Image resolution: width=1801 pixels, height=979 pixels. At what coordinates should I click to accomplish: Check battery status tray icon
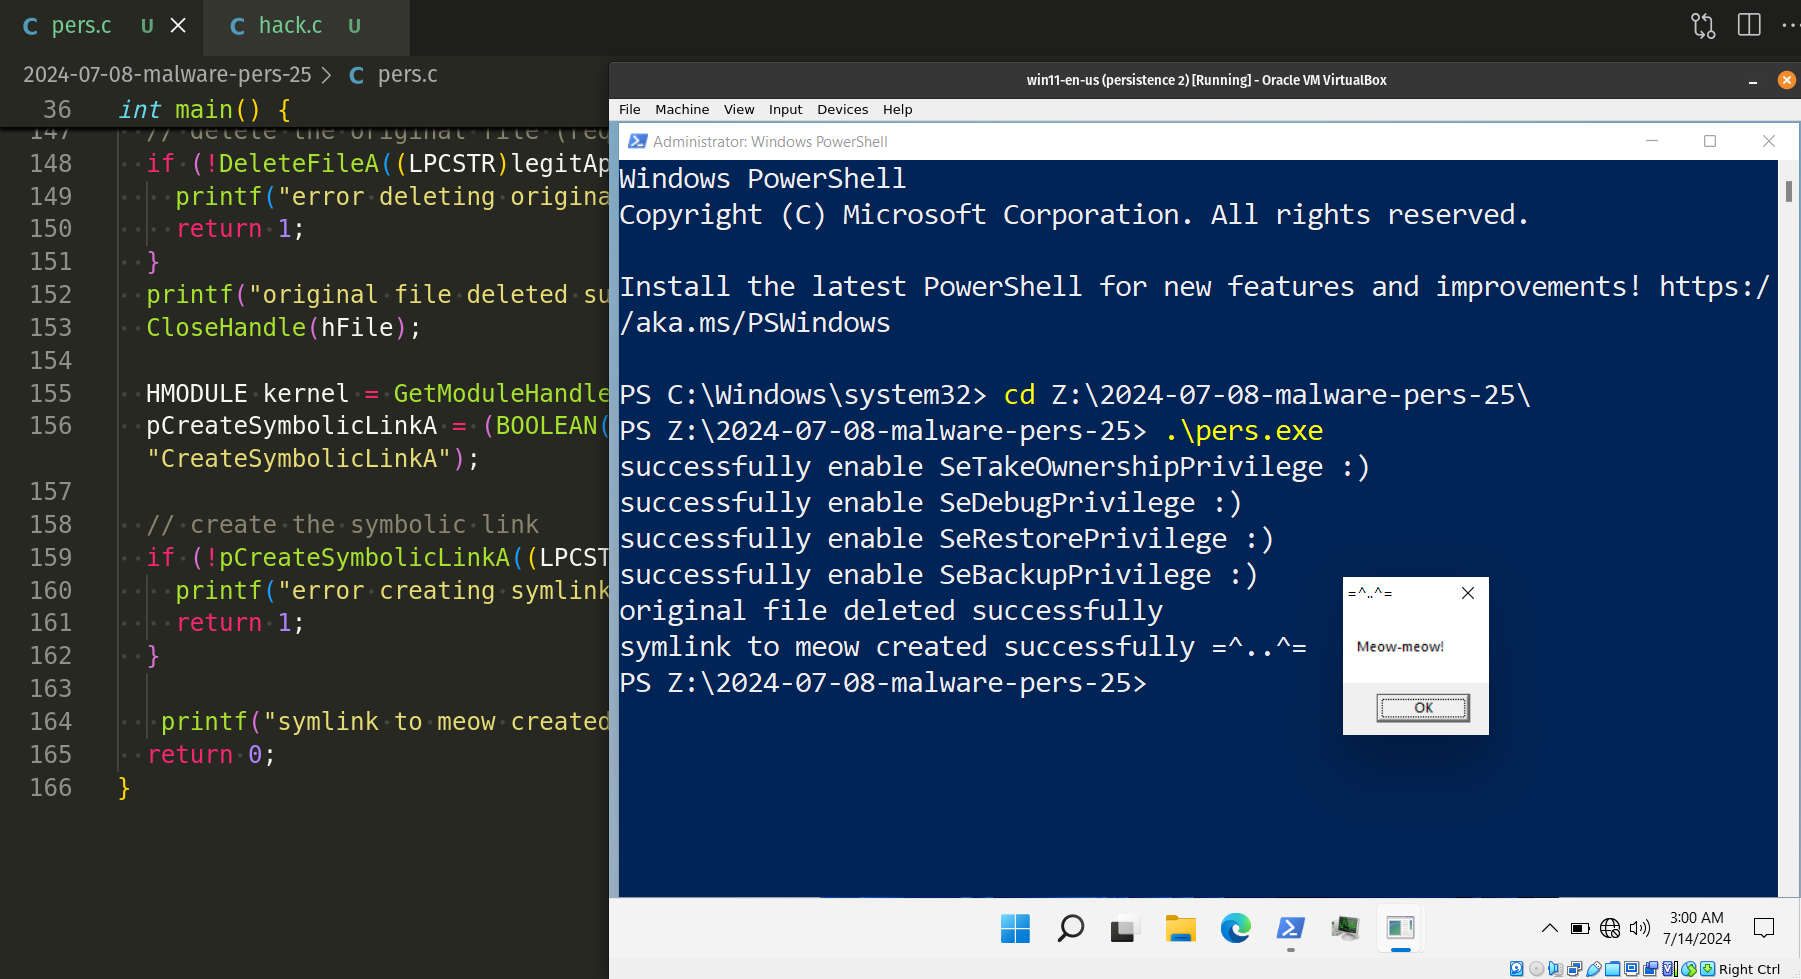(x=1580, y=928)
